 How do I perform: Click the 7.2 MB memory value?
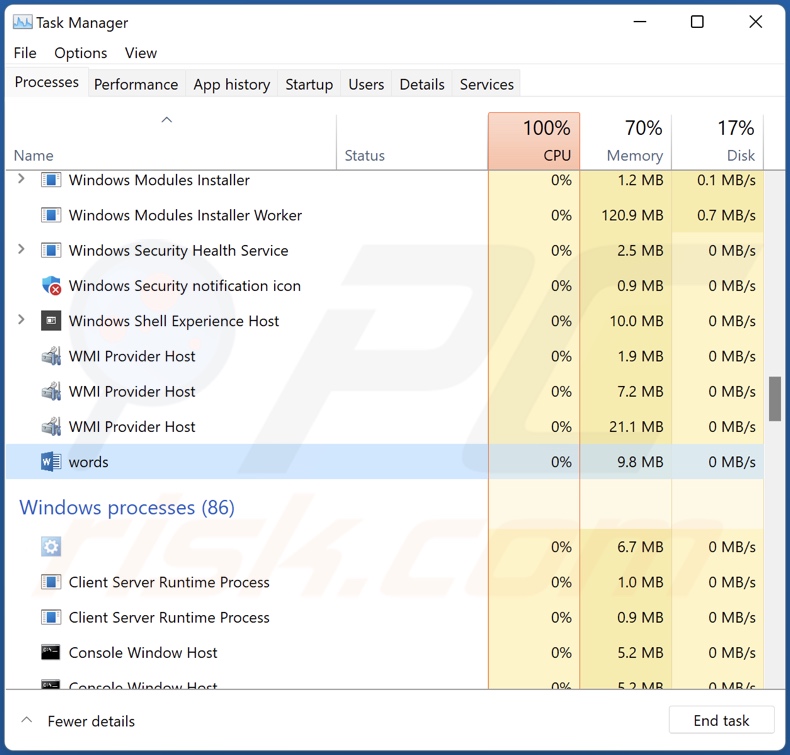pyautogui.click(x=640, y=391)
